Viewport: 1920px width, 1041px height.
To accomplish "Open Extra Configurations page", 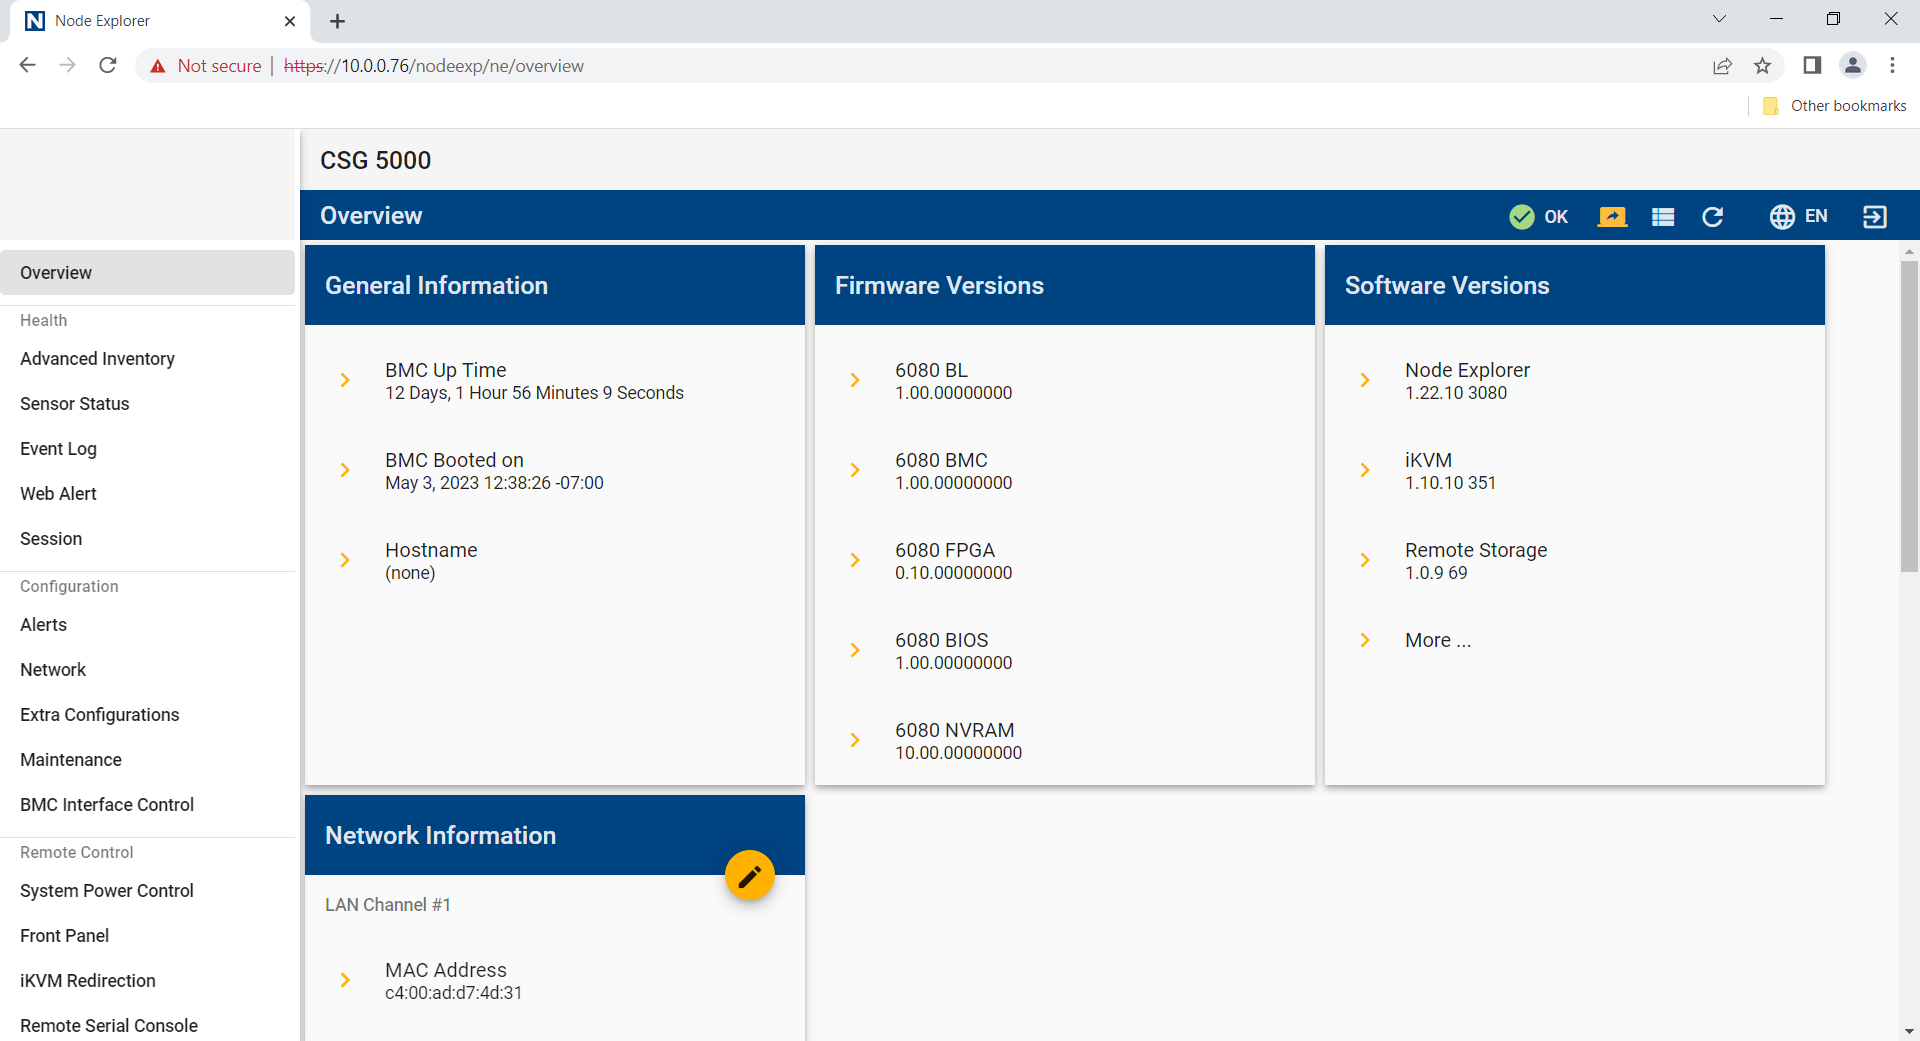I will (148, 715).
